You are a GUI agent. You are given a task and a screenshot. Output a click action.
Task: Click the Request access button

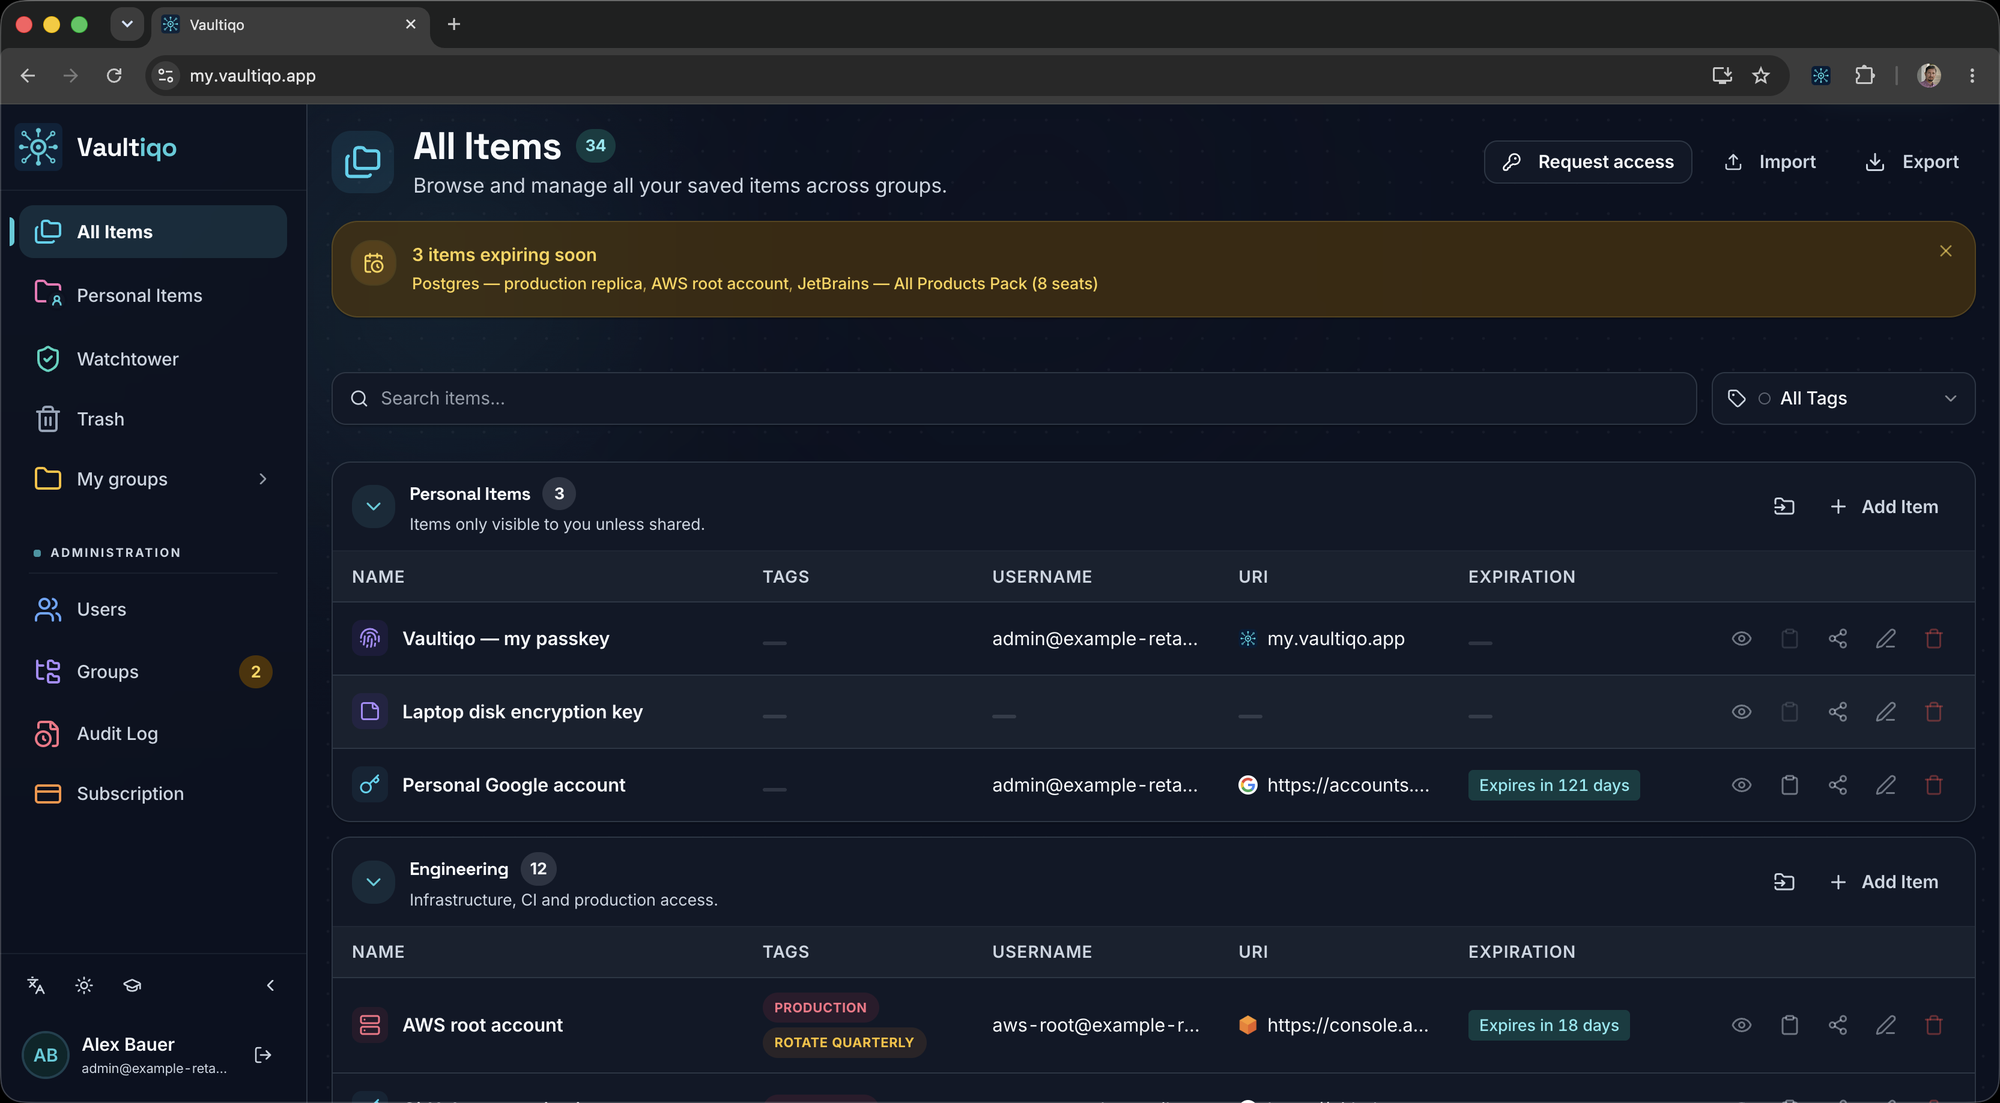1588,162
